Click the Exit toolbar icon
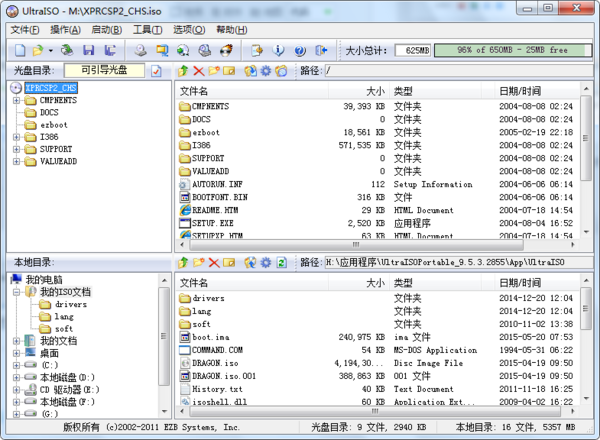The image size is (600, 440). pyautogui.click(x=321, y=50)
